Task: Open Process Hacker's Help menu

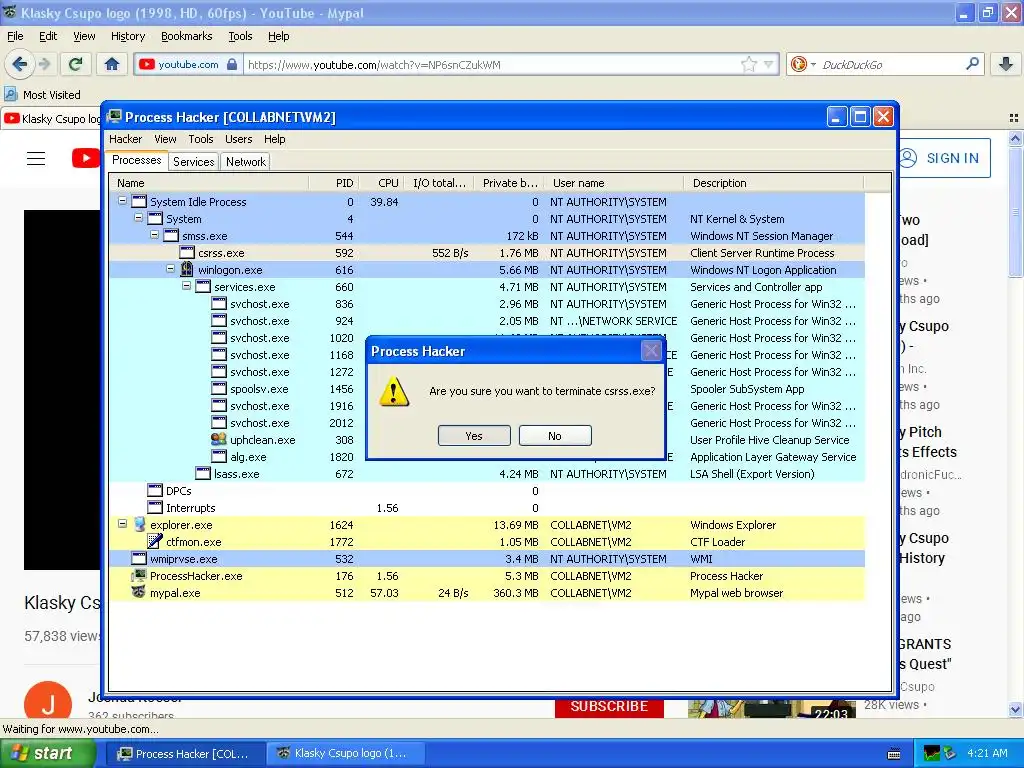Action: coord(274,139)
